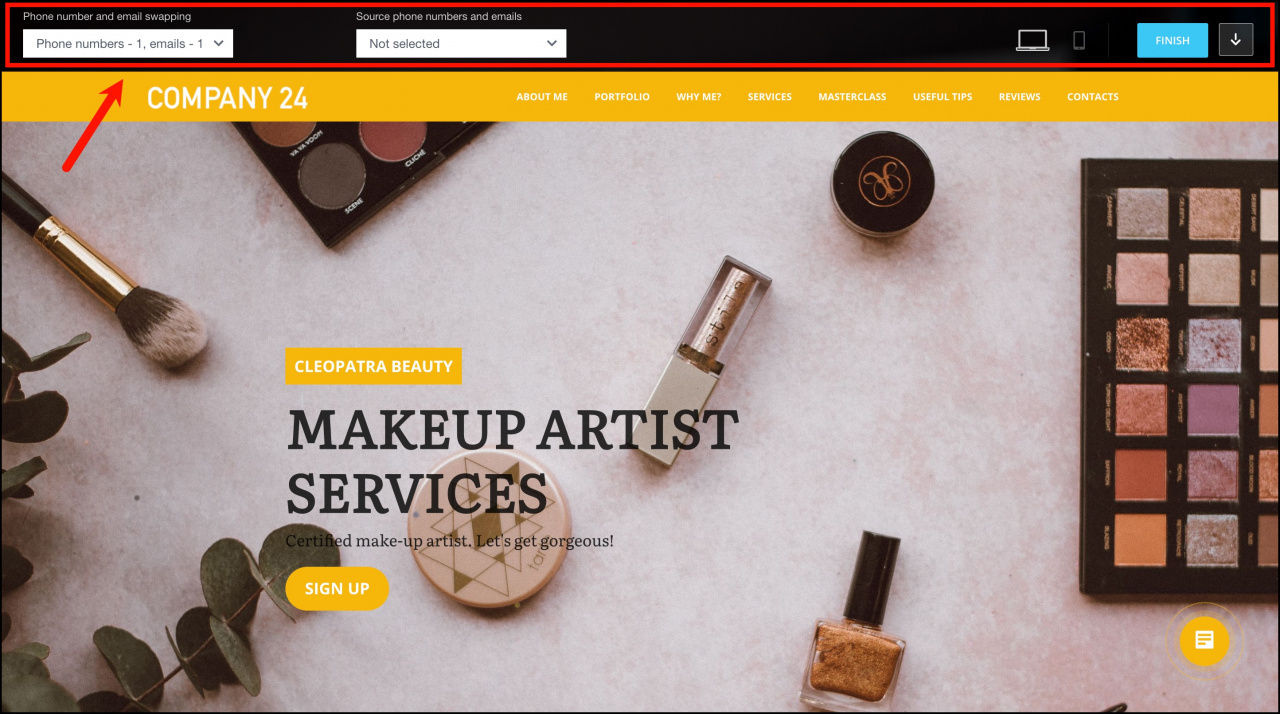
Task: Switch to desktop preview laptop icon
Action: [x=1032, y=40]
